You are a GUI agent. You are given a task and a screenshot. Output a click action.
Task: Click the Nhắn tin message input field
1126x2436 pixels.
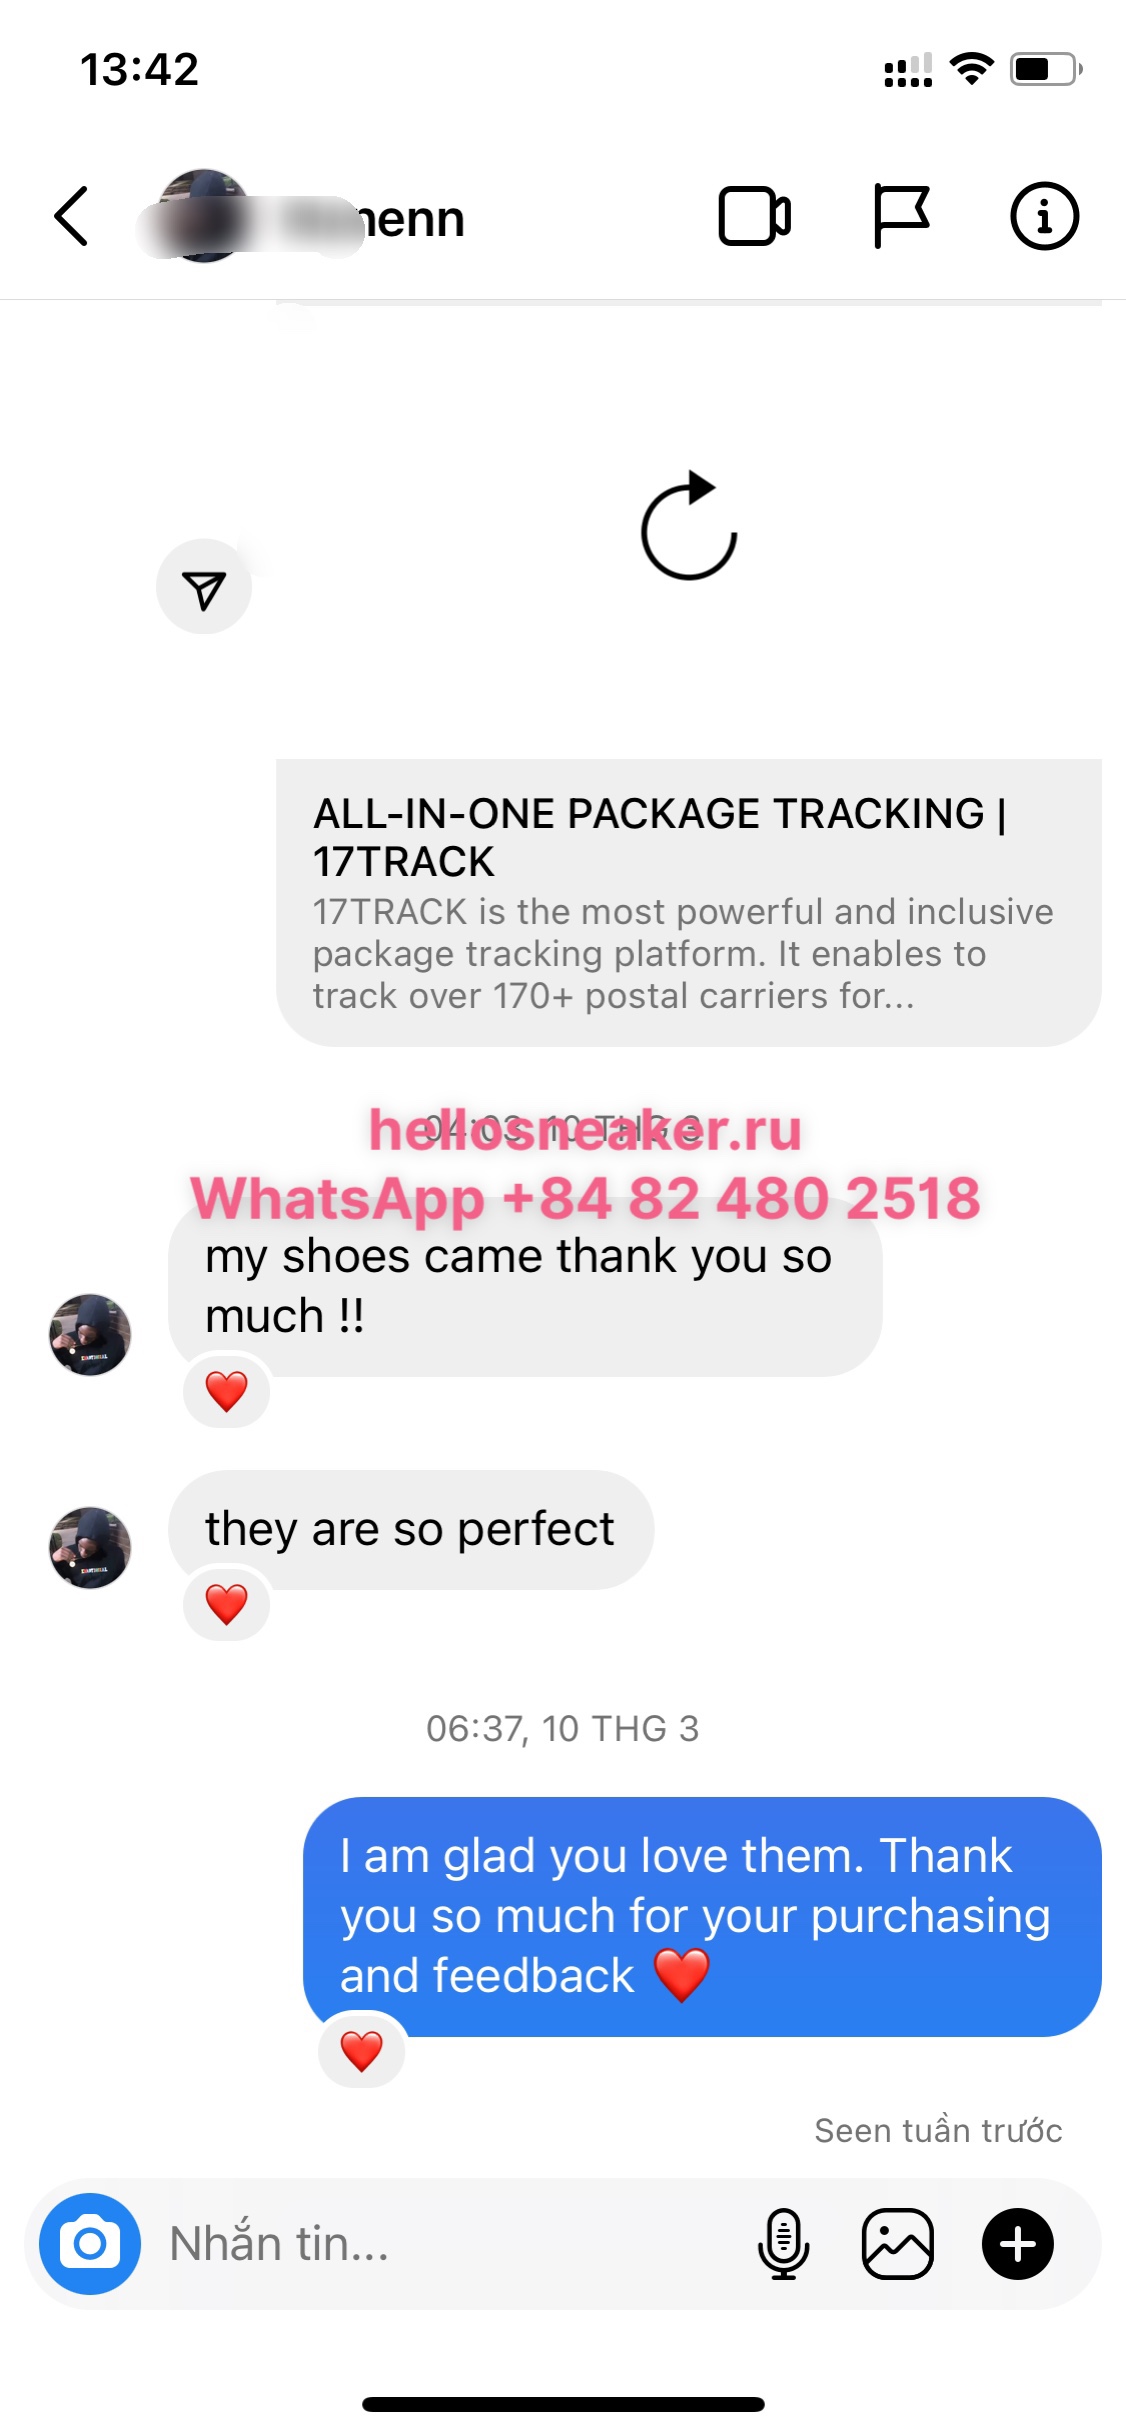click(450, 2243)
